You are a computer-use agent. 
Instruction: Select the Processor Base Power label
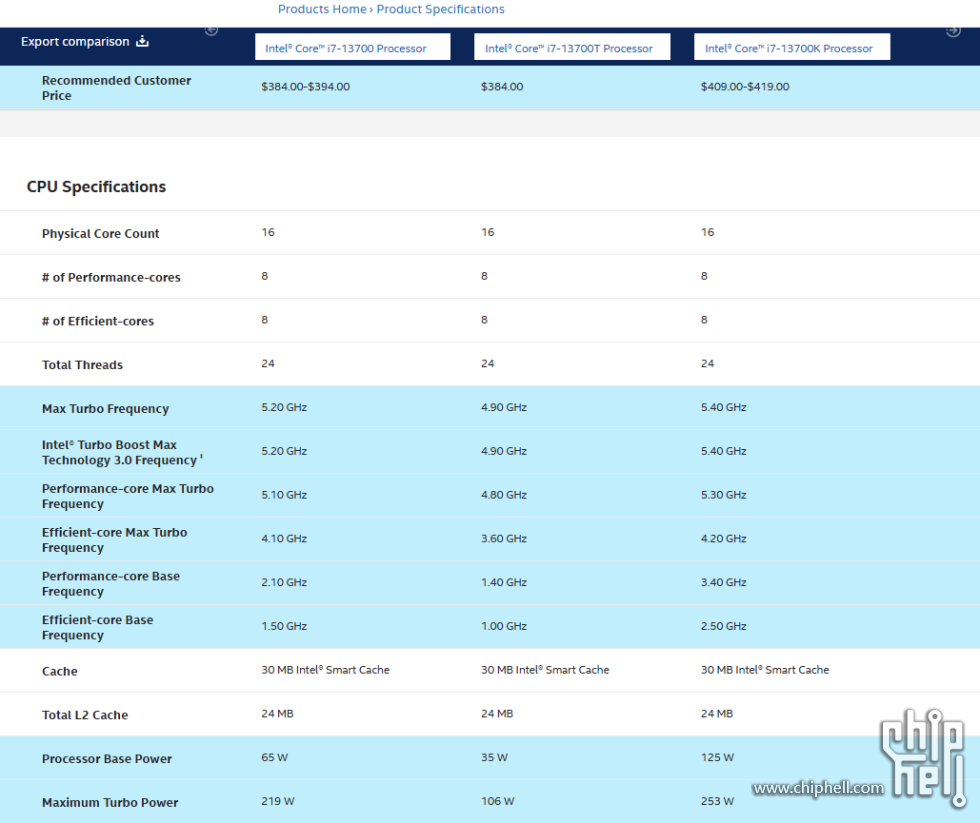[x=107, y=759]
